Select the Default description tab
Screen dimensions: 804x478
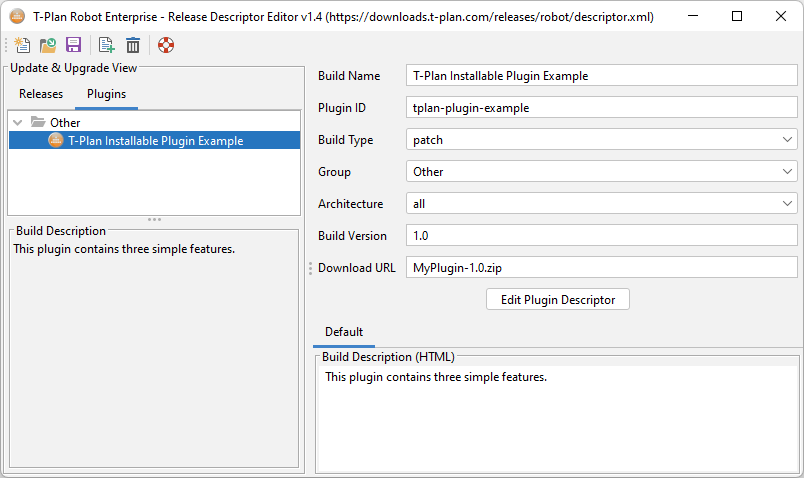pos(344,332)
